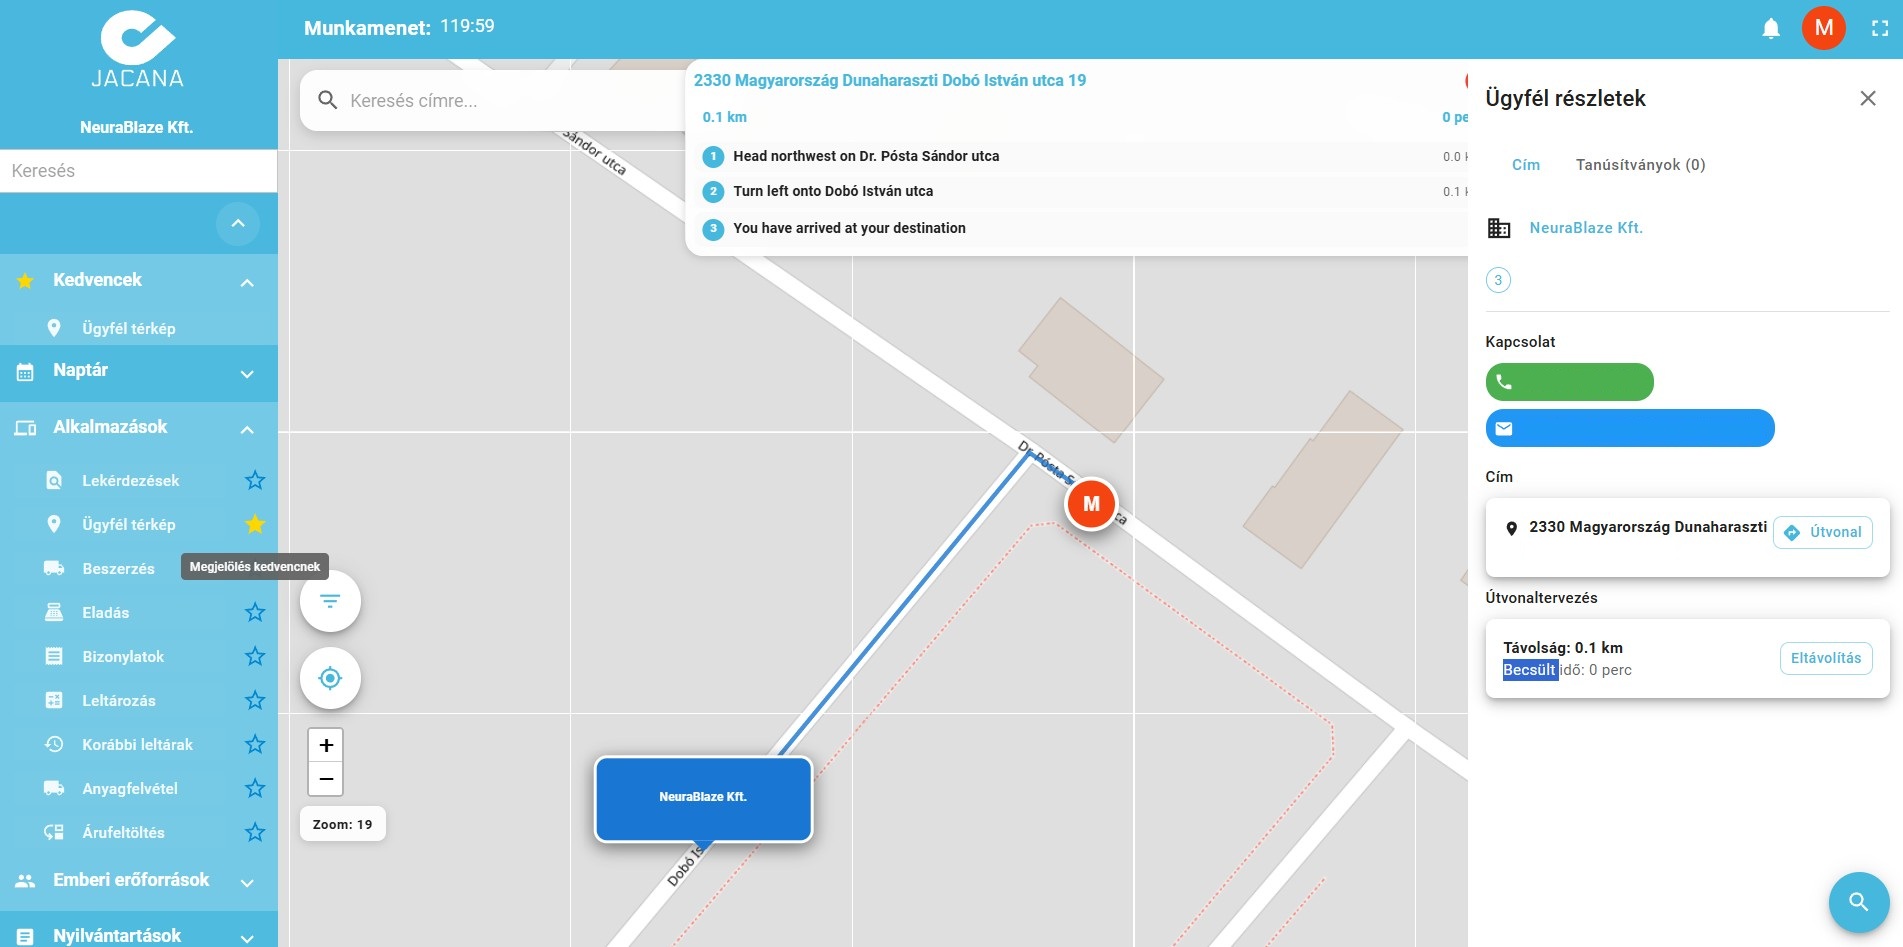Click the Eltávolítás button
The height and width of the screenshot is (947, 1903).
pyautogui.click(x=1826, y=658)
